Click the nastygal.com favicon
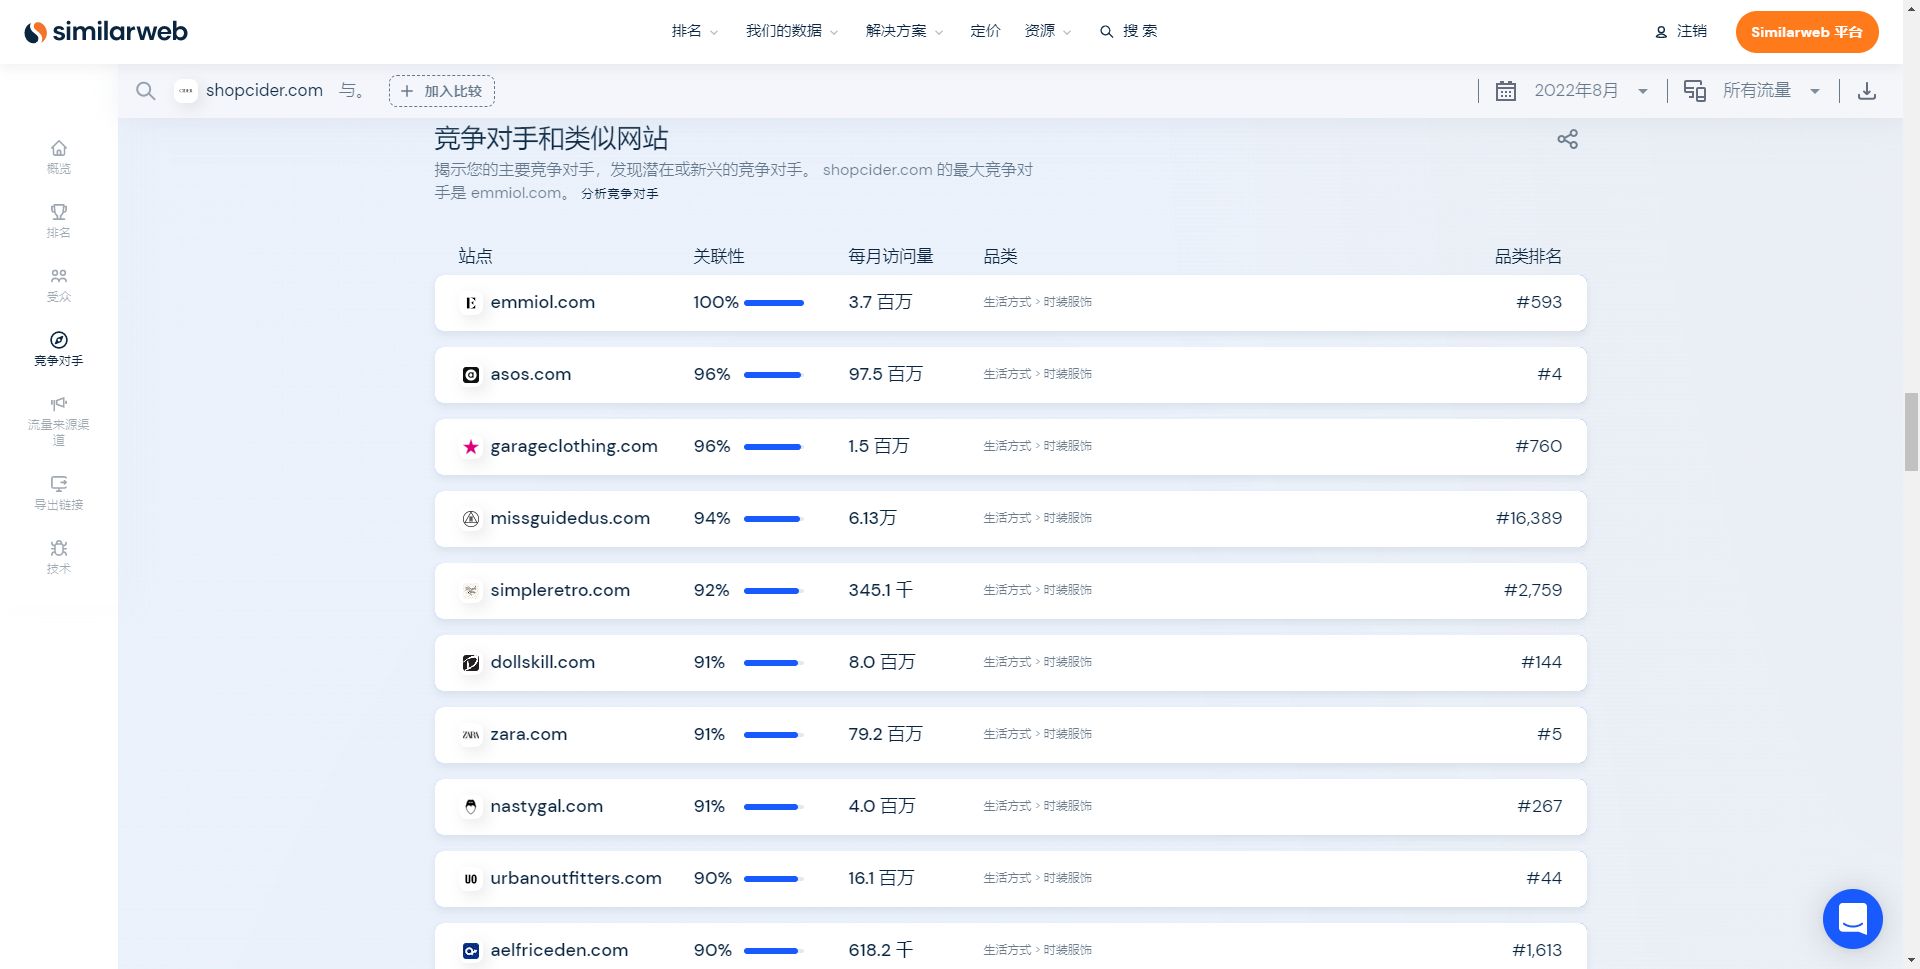The width and height of the screenshot is (1920, 969). click(x=471, y=807)
